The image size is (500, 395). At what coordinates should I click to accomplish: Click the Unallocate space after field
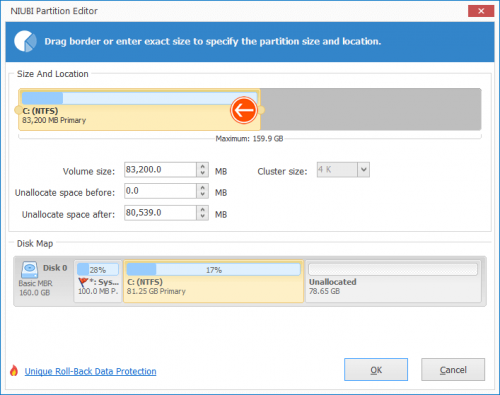pos(161,213)
